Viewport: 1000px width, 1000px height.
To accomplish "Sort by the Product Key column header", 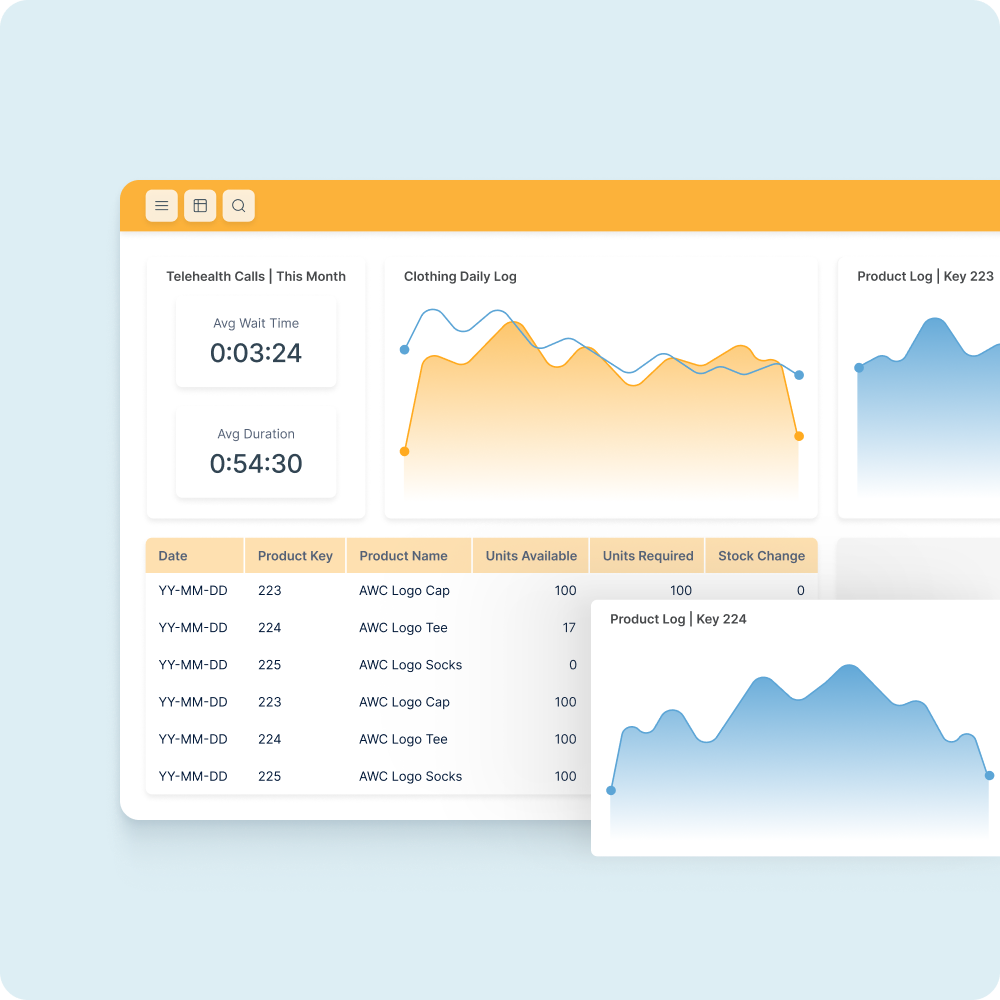I will pos(295,555).
